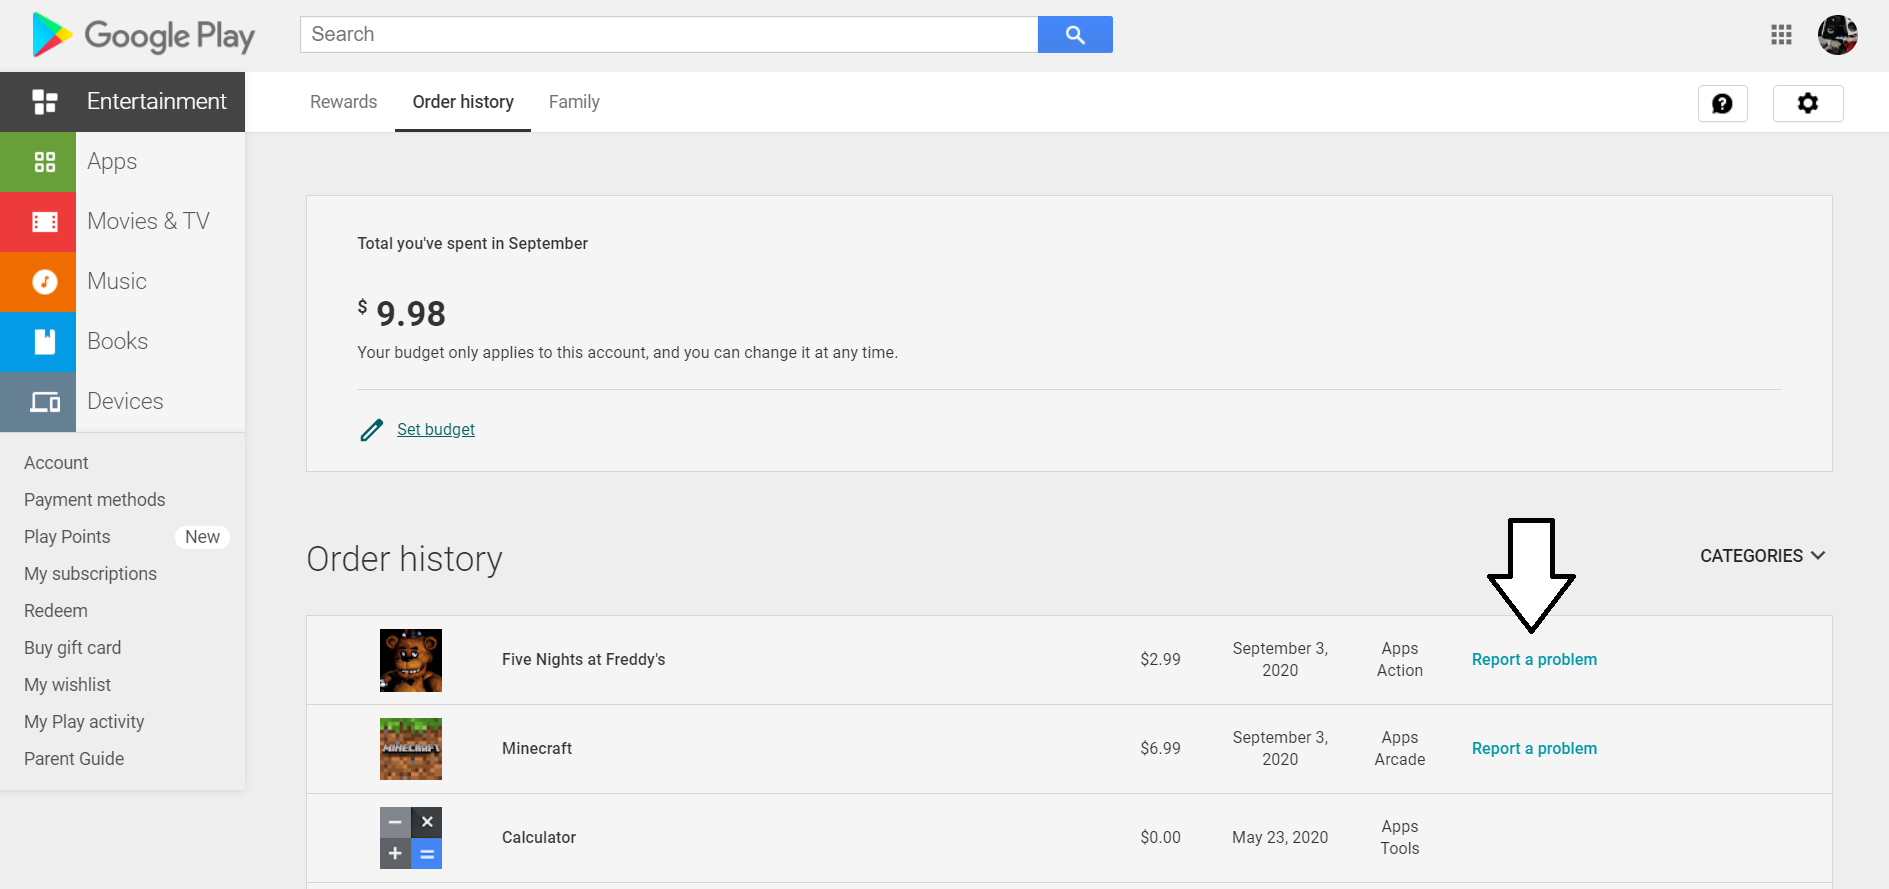Open the Calculator app thumbnail
Screen dimensions: 1889x889
coord(411,838)
